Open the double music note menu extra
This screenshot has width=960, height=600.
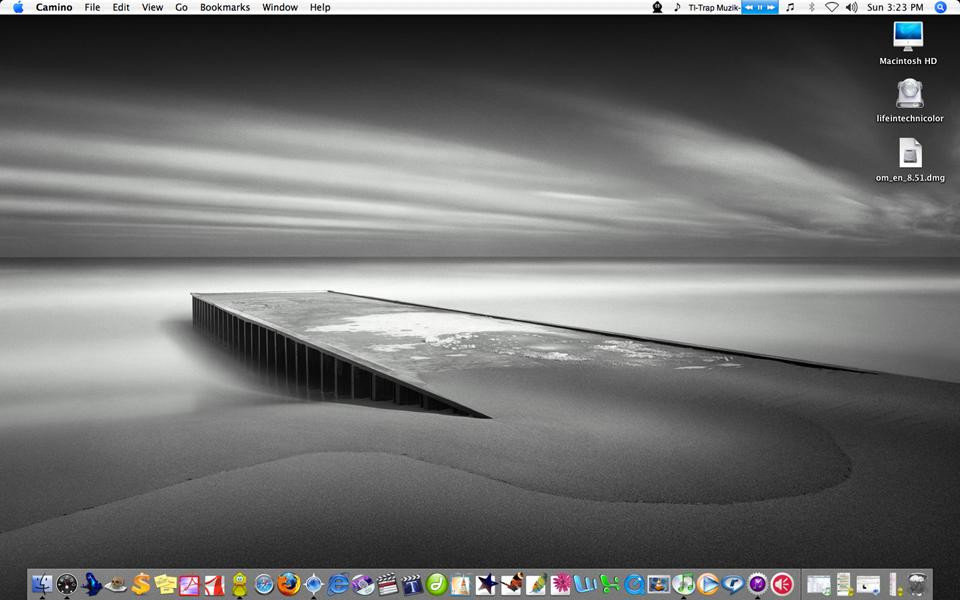point(790,7)
